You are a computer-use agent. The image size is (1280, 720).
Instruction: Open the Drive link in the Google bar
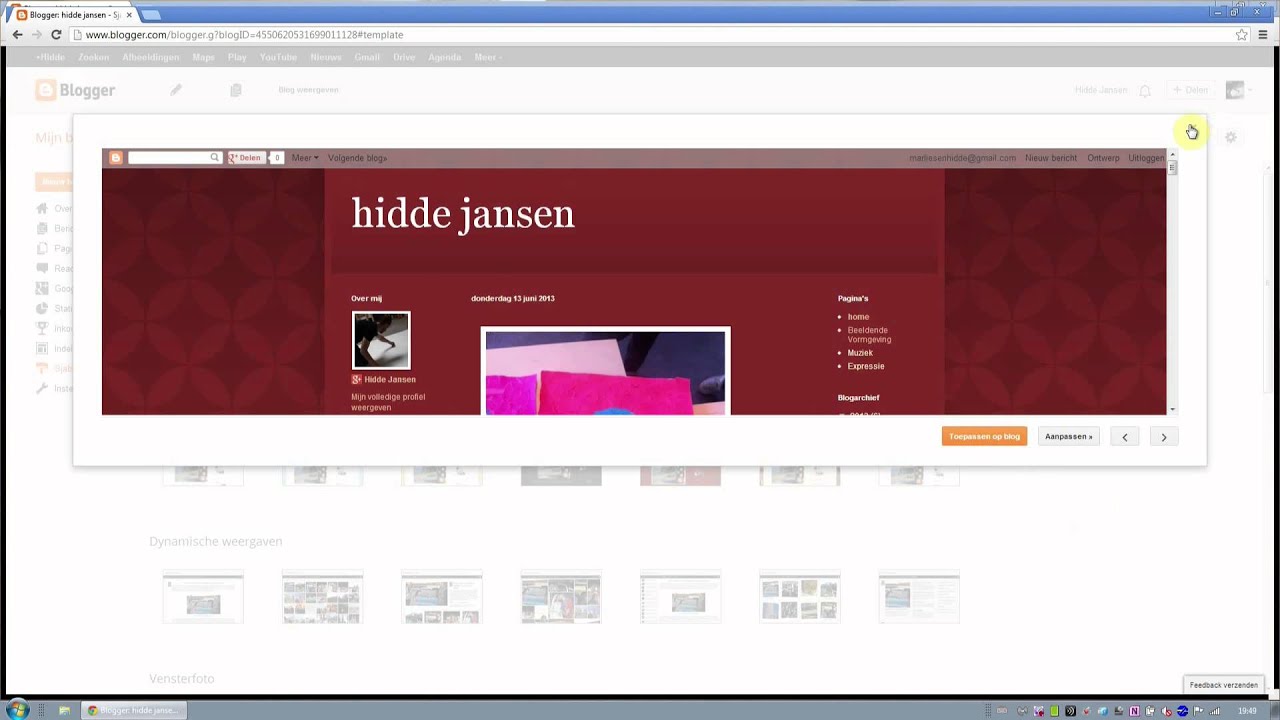tap(404, 57)
